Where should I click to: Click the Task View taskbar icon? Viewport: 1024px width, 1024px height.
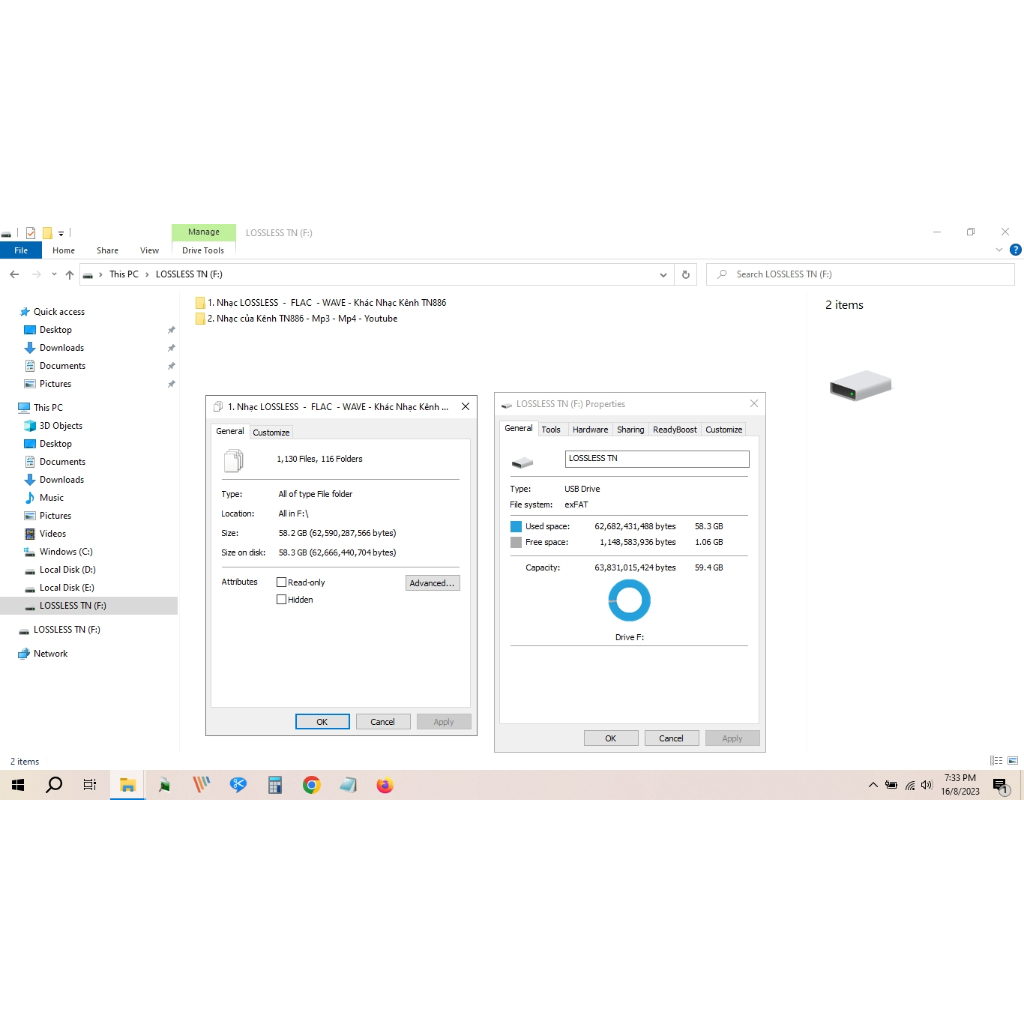click(90, 786)
